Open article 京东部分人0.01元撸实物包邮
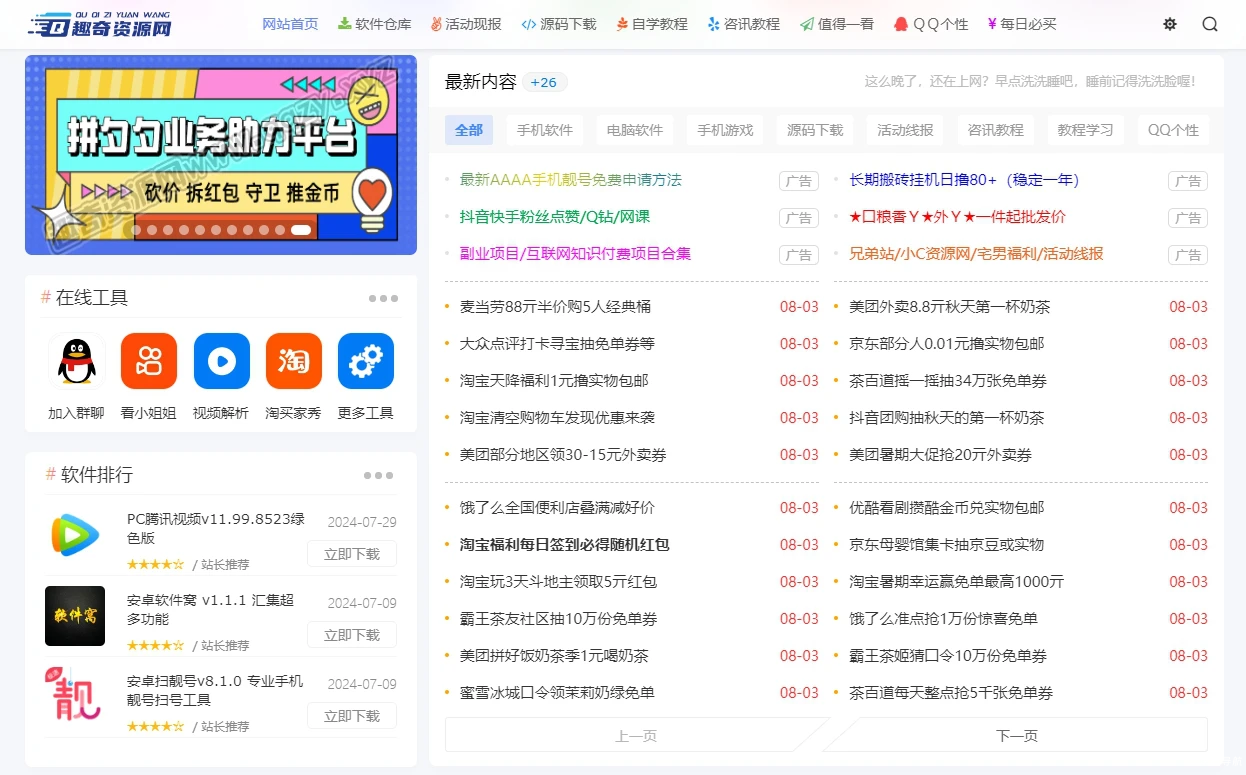 click(x=946, y=344)
